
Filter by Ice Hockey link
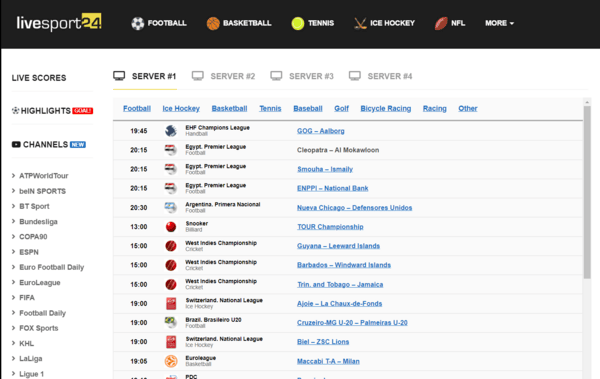point(181,108)
